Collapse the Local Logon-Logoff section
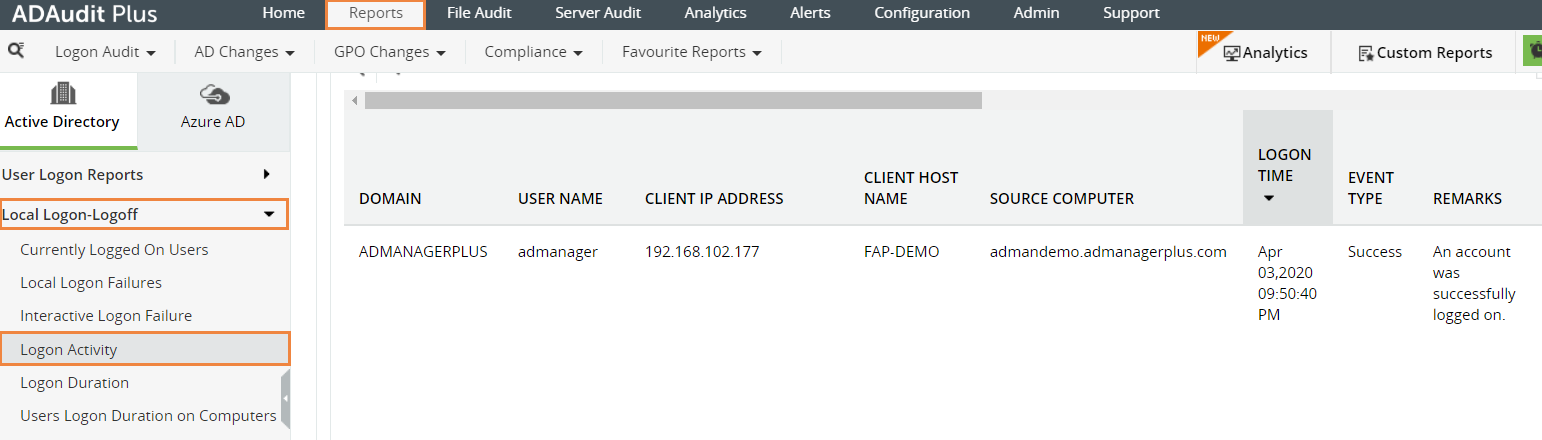This screenshot has height=440, width=1542. coord(267,214)
